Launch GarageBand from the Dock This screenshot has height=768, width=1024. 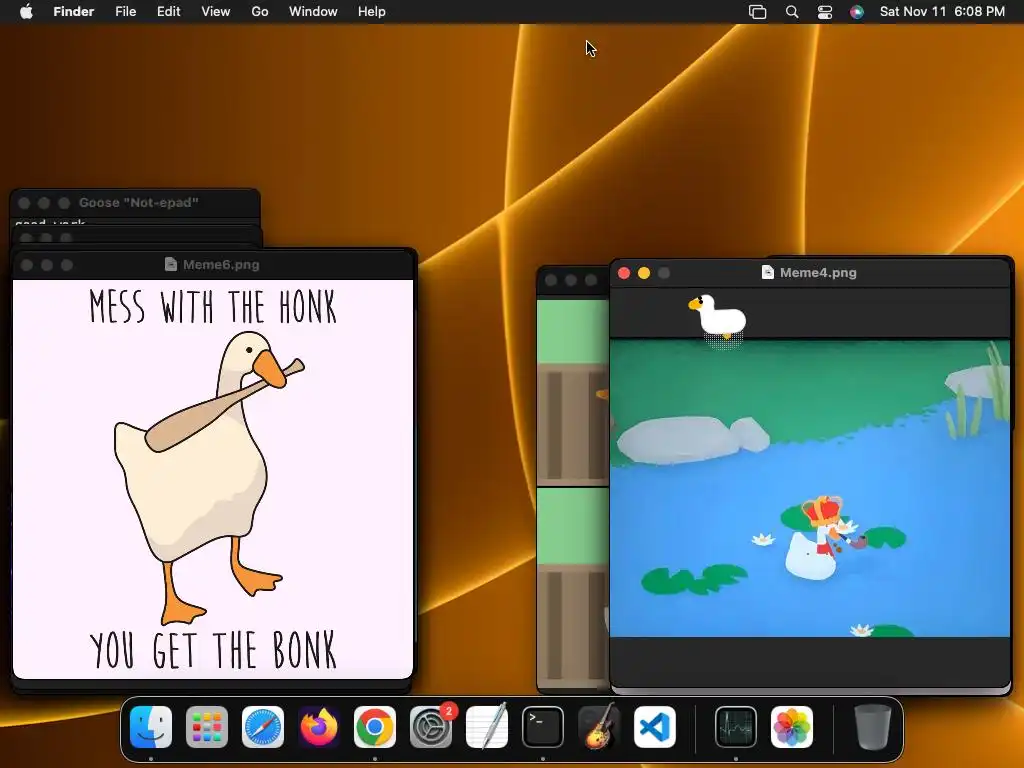599,727
